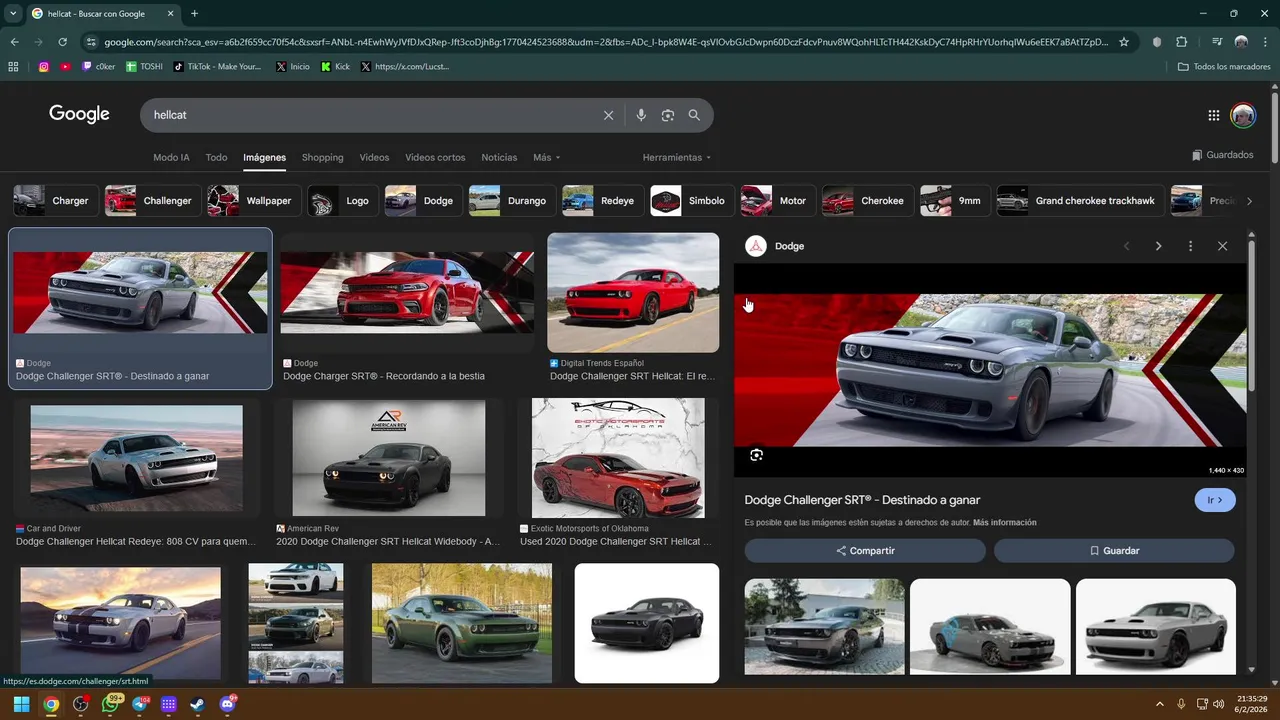The width and height of the screenshot is (1280, 720).
Task: Open the red Dodge Charger SRT thumbnail
Action: pyautogui.click(x=407, y=292)
